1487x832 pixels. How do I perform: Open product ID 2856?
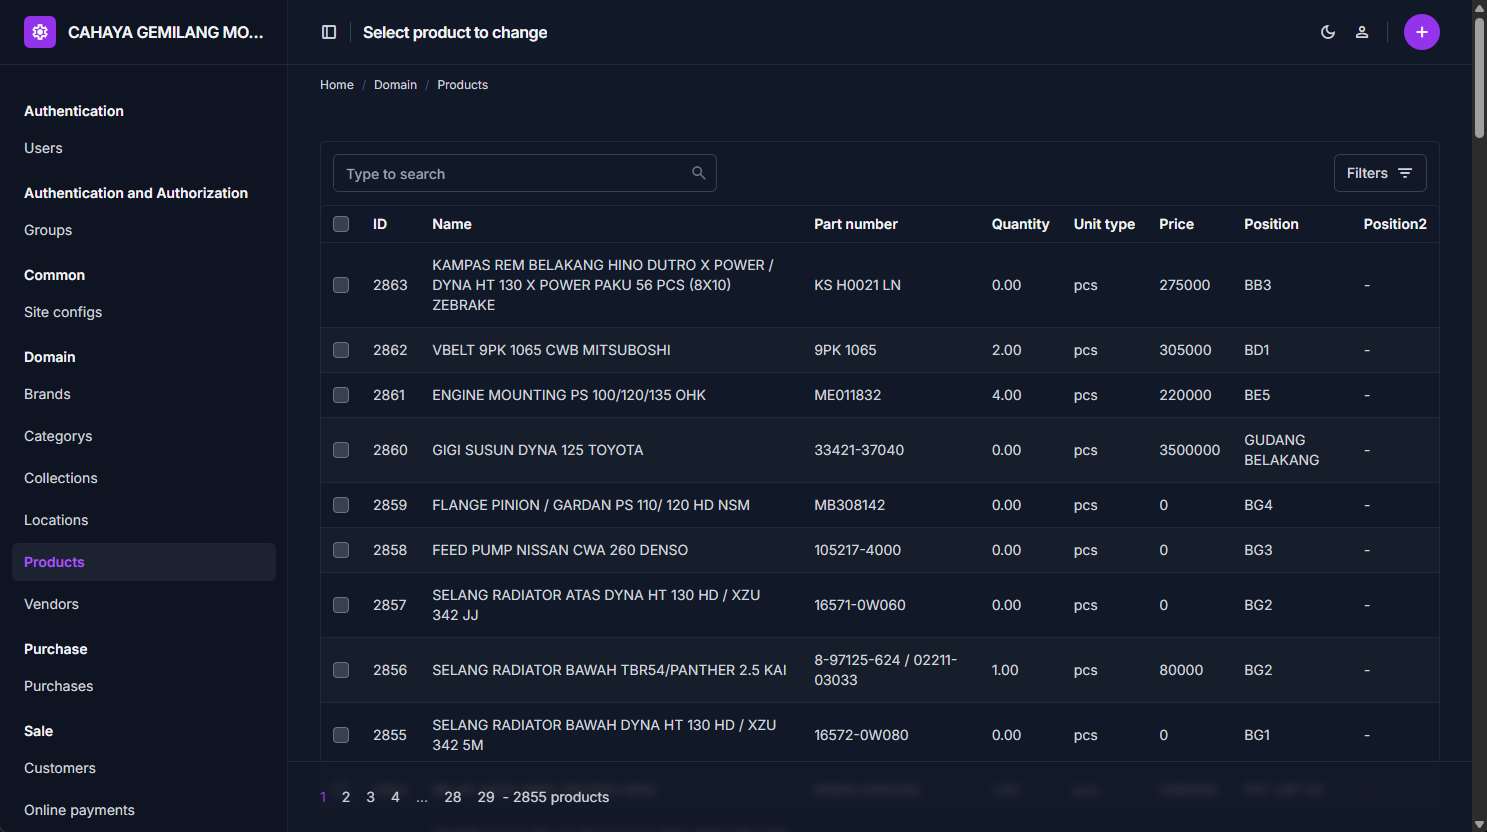pyautogui.click(x=390, y=670)
